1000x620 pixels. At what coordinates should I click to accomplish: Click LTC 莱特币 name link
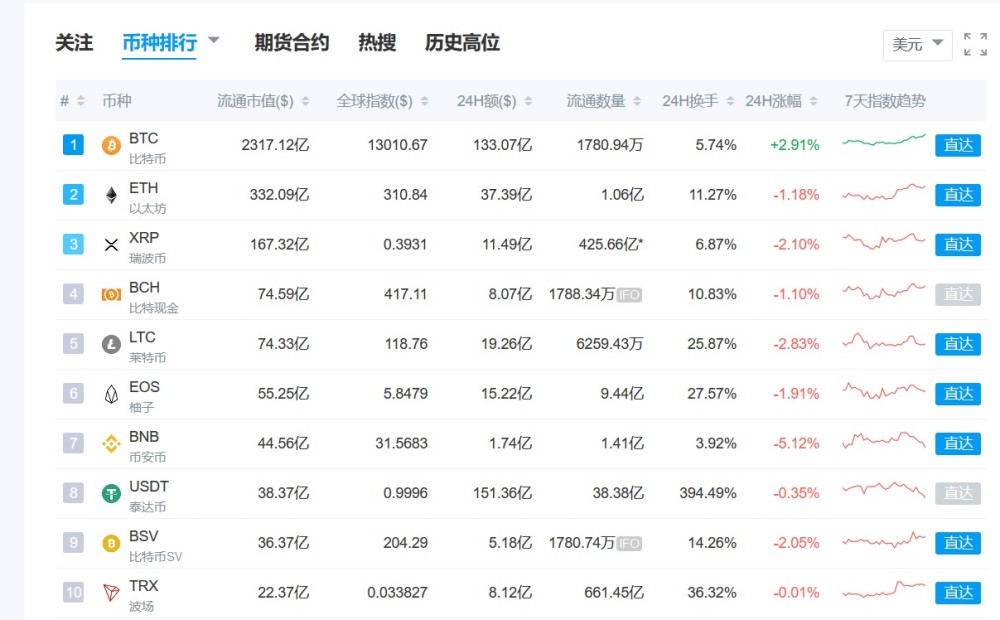[x=147, y=347]
